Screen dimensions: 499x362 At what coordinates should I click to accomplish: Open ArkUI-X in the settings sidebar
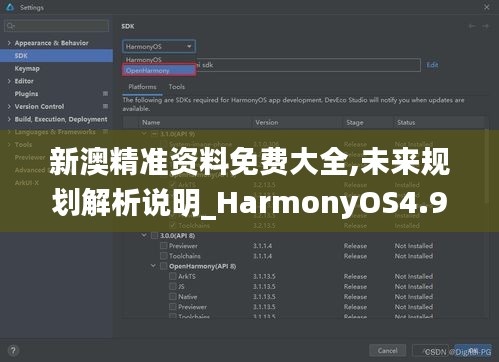(x=27, y=183)
